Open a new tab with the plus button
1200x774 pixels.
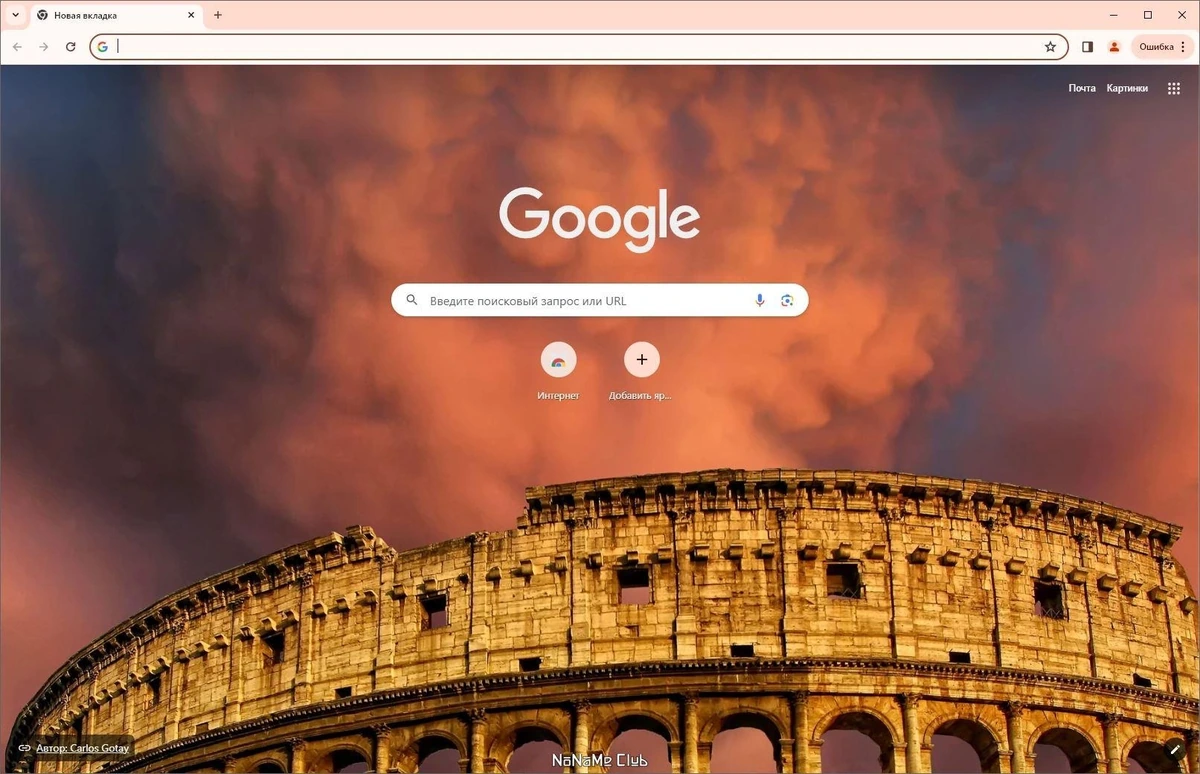tap(218, 15)
